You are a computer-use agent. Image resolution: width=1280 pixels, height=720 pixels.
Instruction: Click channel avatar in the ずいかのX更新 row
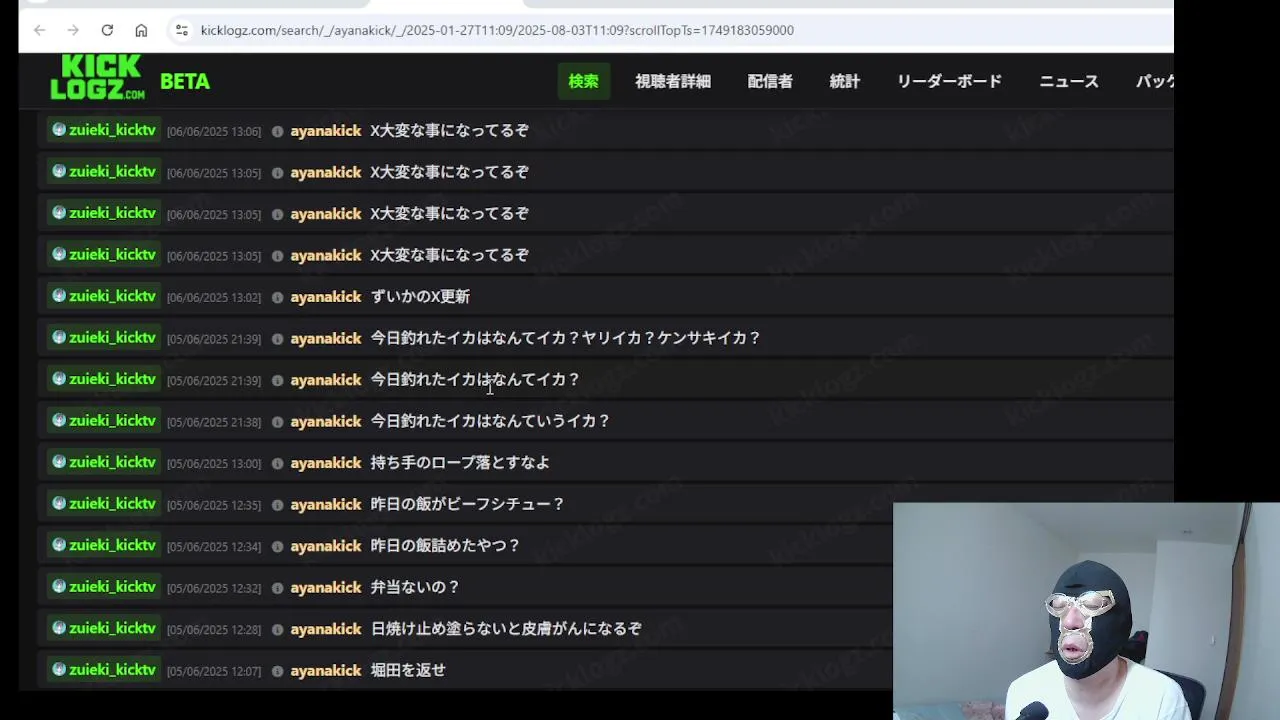(x=59, y=296)
